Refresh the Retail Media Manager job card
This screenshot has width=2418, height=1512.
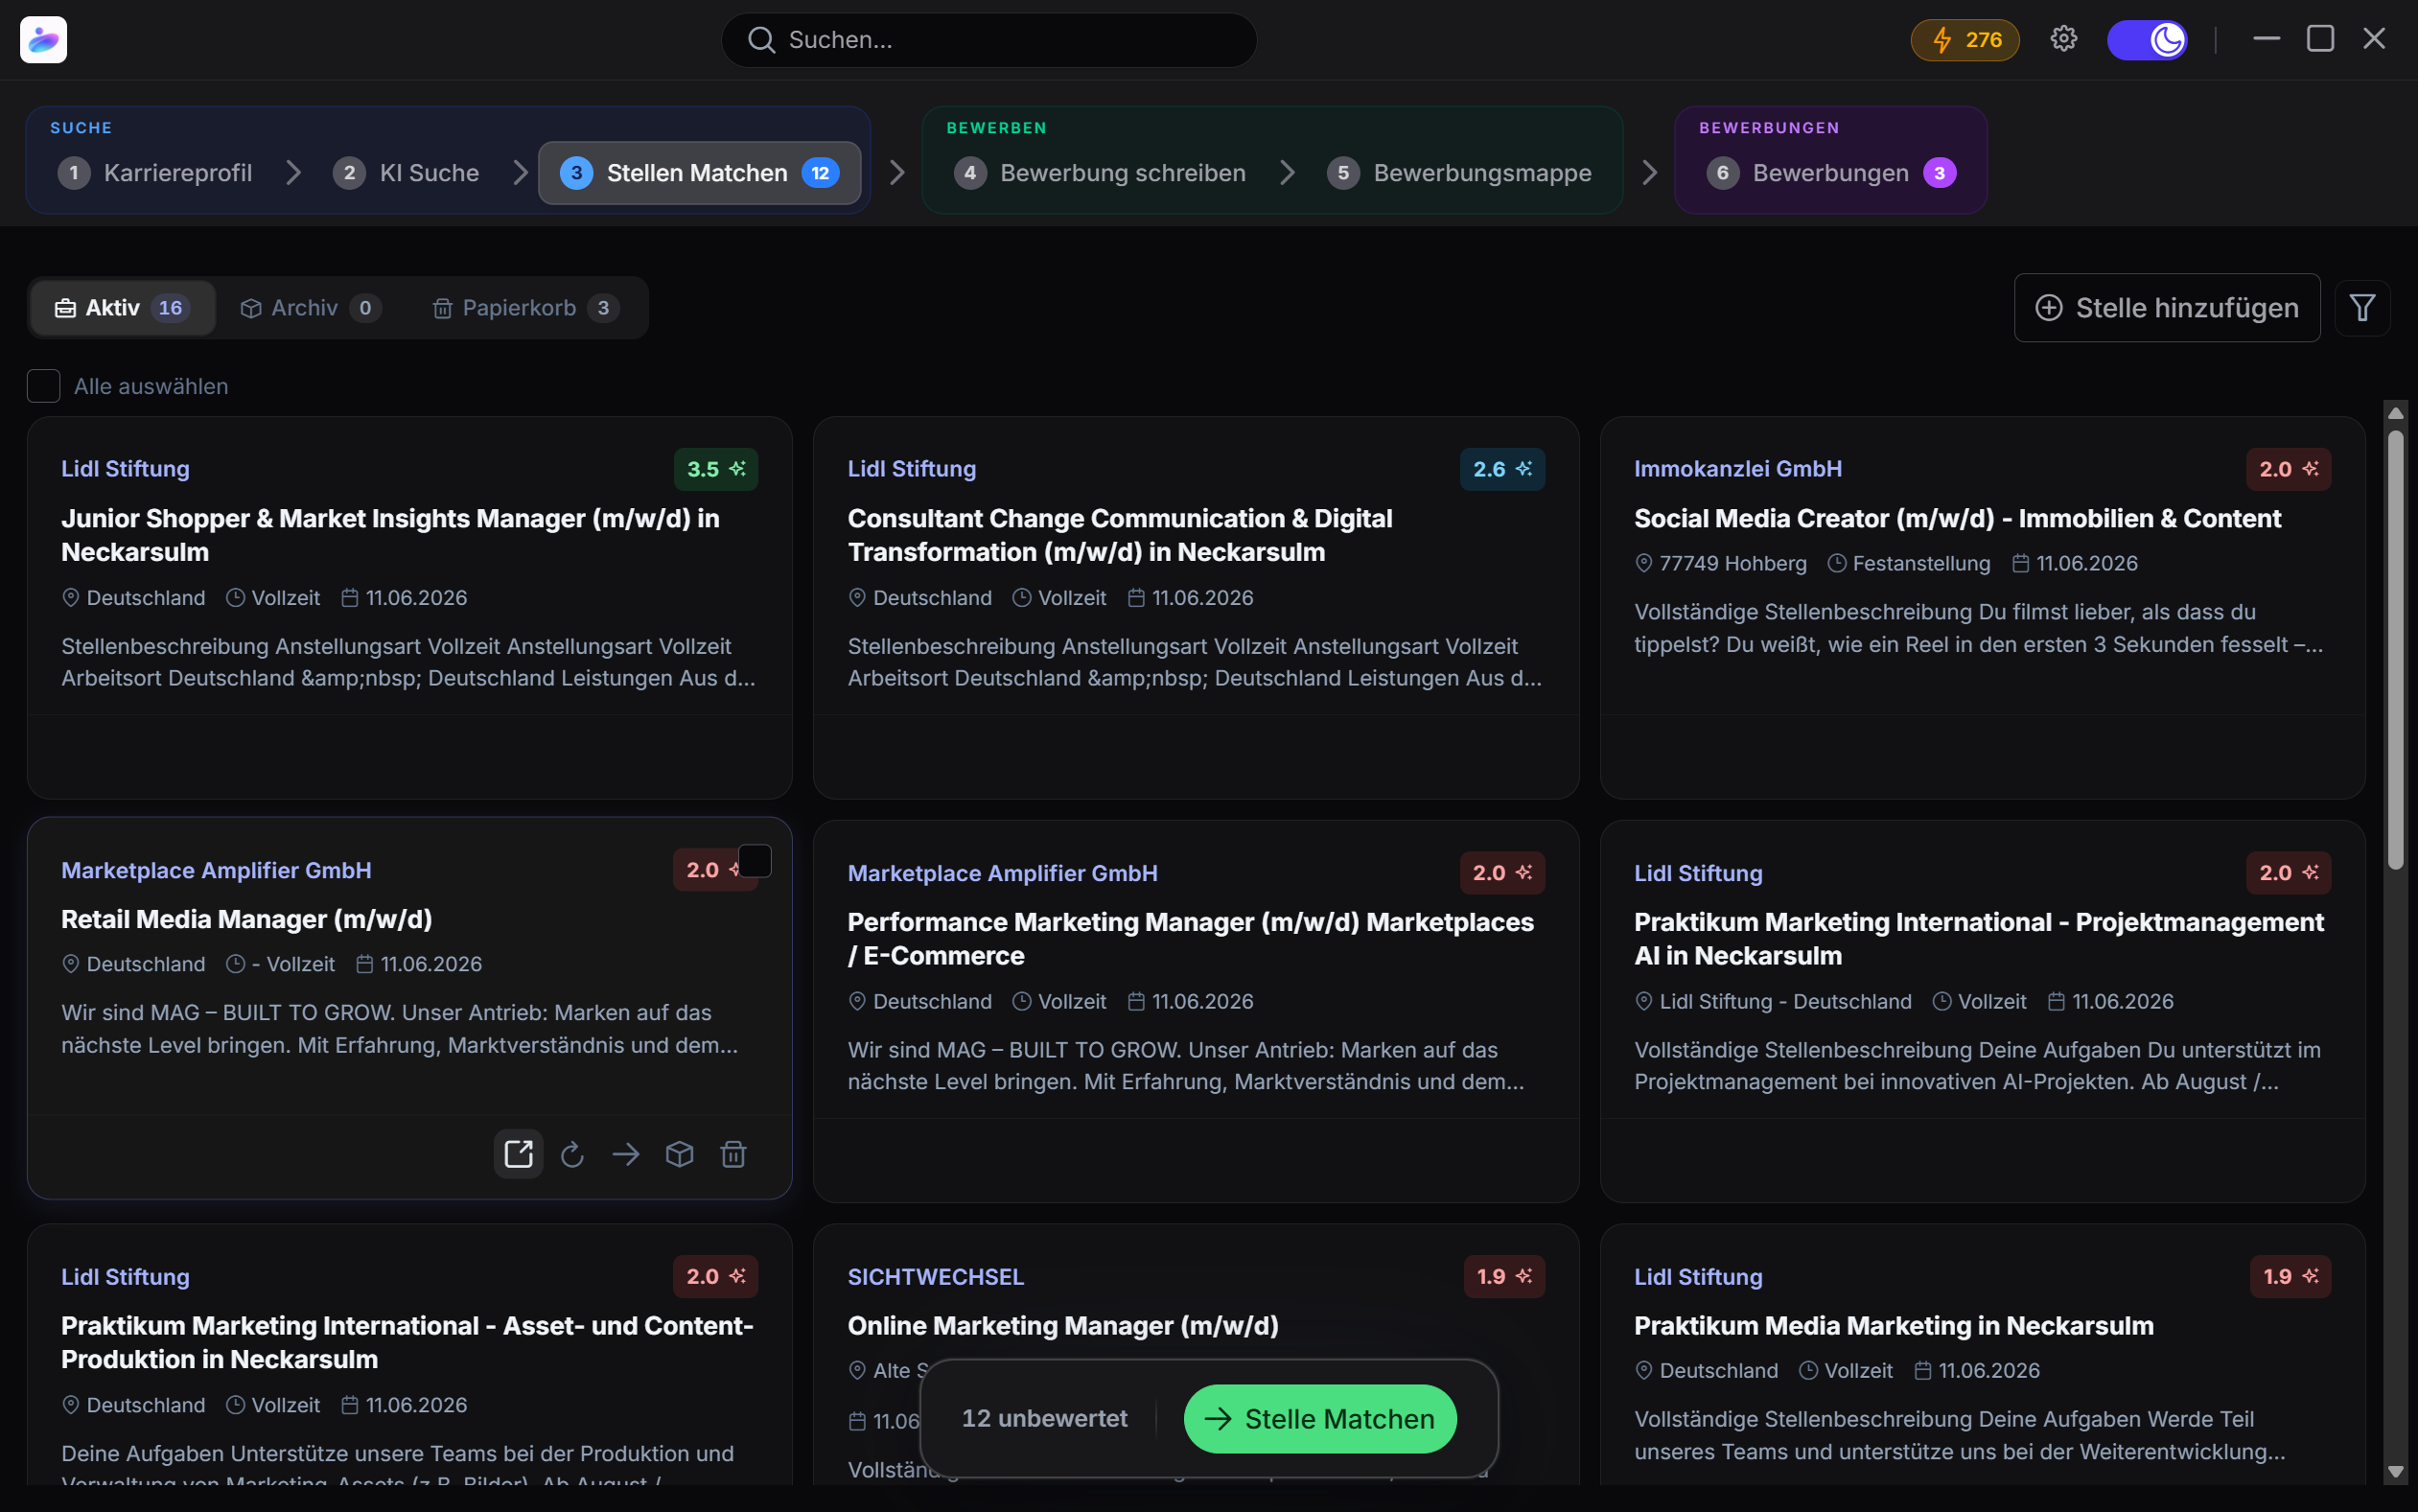click(x=572, y=1154)
